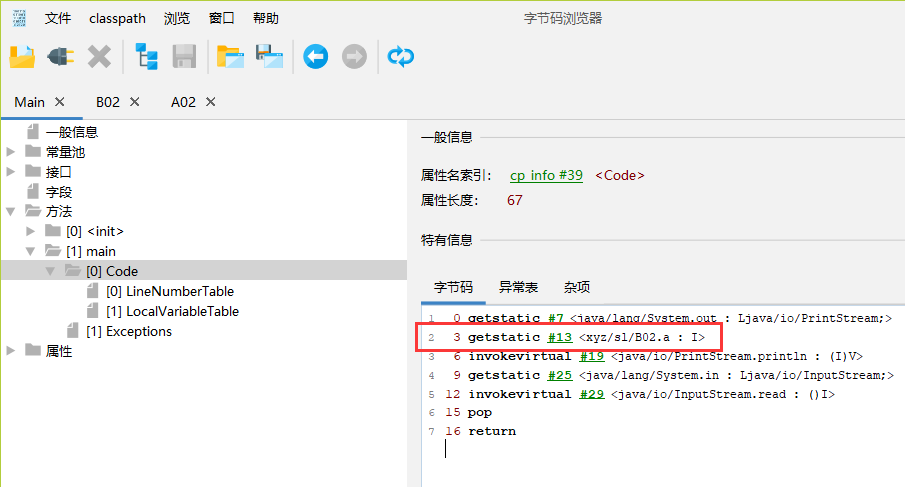The image size is (905, 487).
Task: Collapse the 方法 tree node arrow
Action: [x=10, y=212]
